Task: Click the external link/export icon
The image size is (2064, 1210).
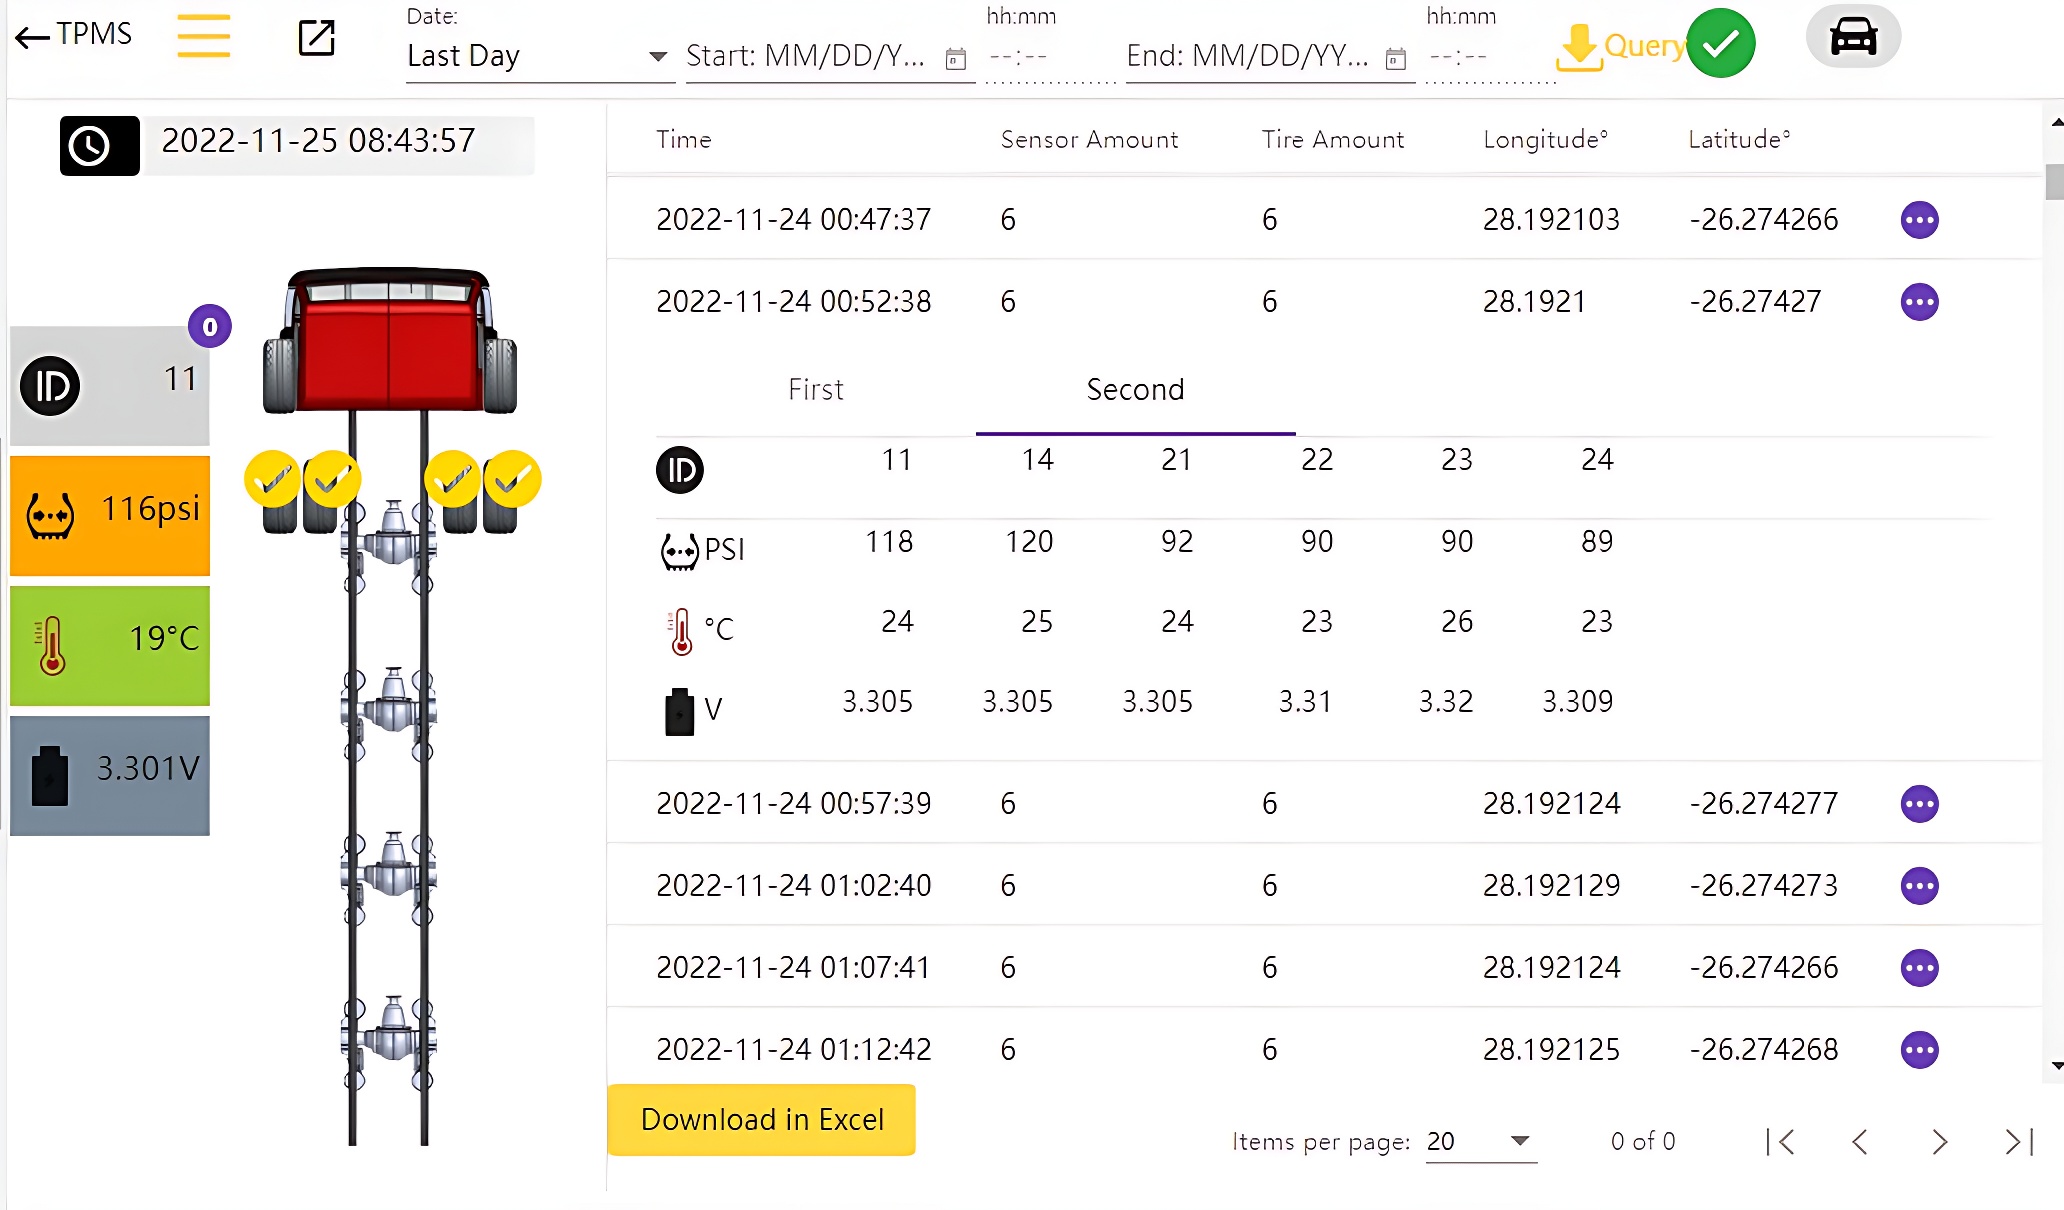Action: [x=317, y=37]
